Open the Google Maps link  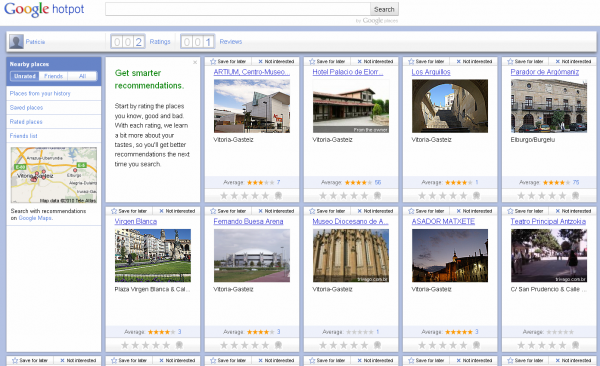point(36,218)
